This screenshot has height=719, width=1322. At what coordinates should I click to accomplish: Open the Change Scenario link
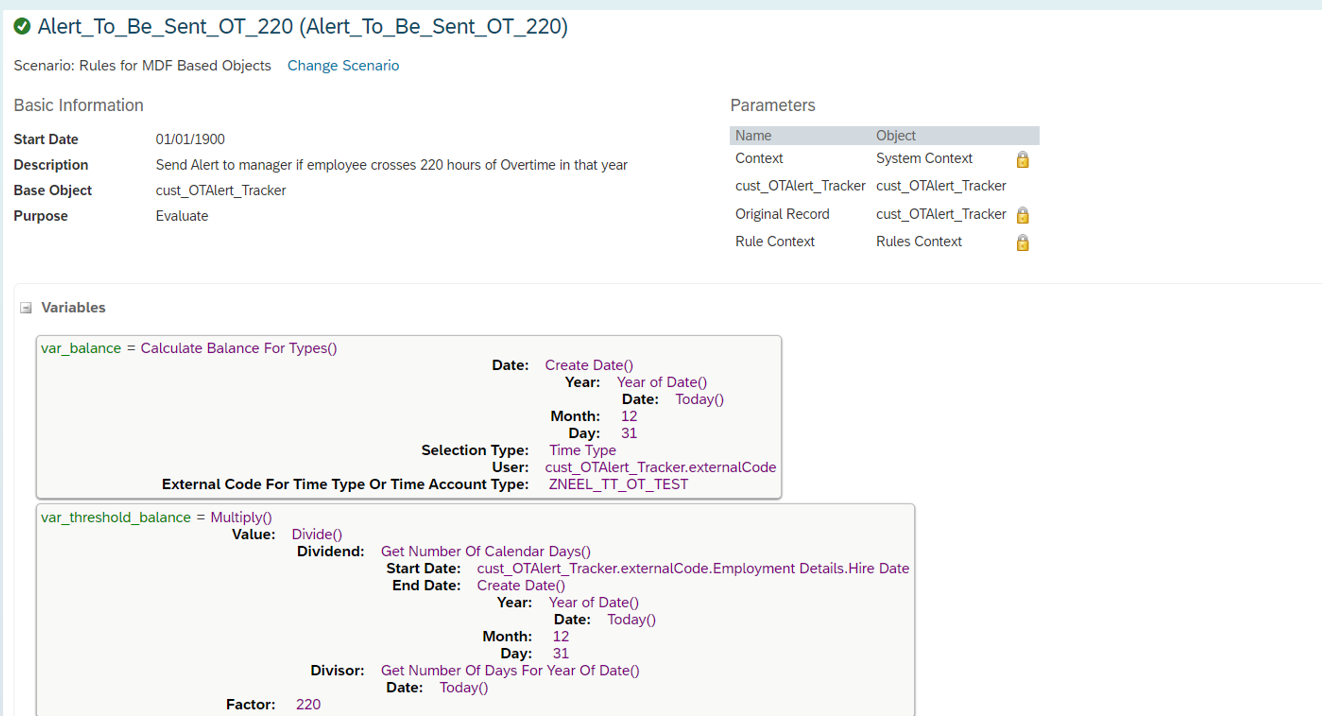pos(343,66)
